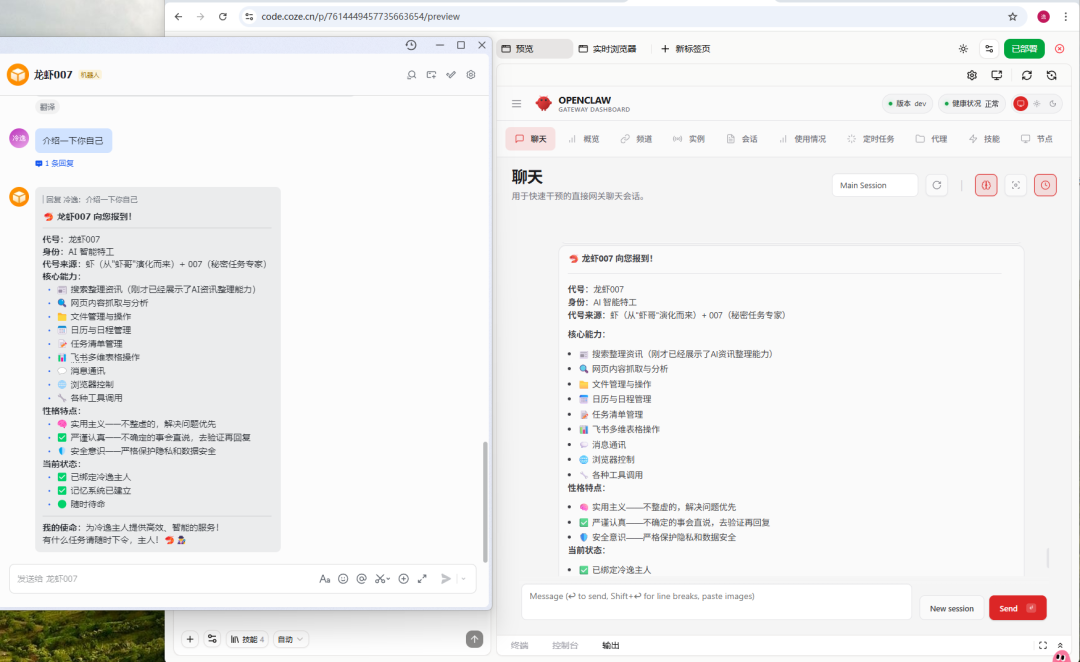This screenshot has height=662, width=1080.
Task: Open the Main Session selector
Action: (874, 185)
